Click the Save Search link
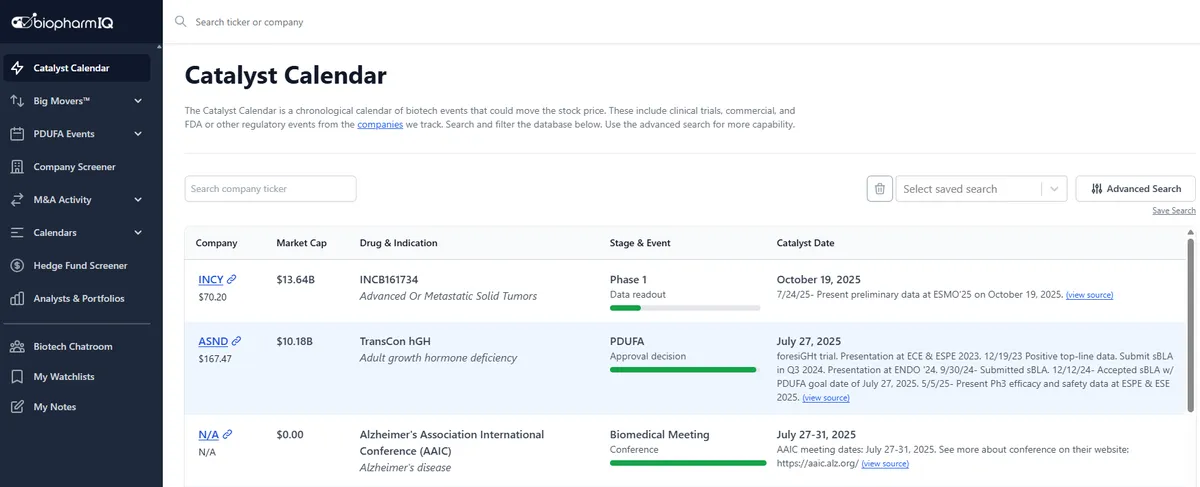 click(1174, 211)
